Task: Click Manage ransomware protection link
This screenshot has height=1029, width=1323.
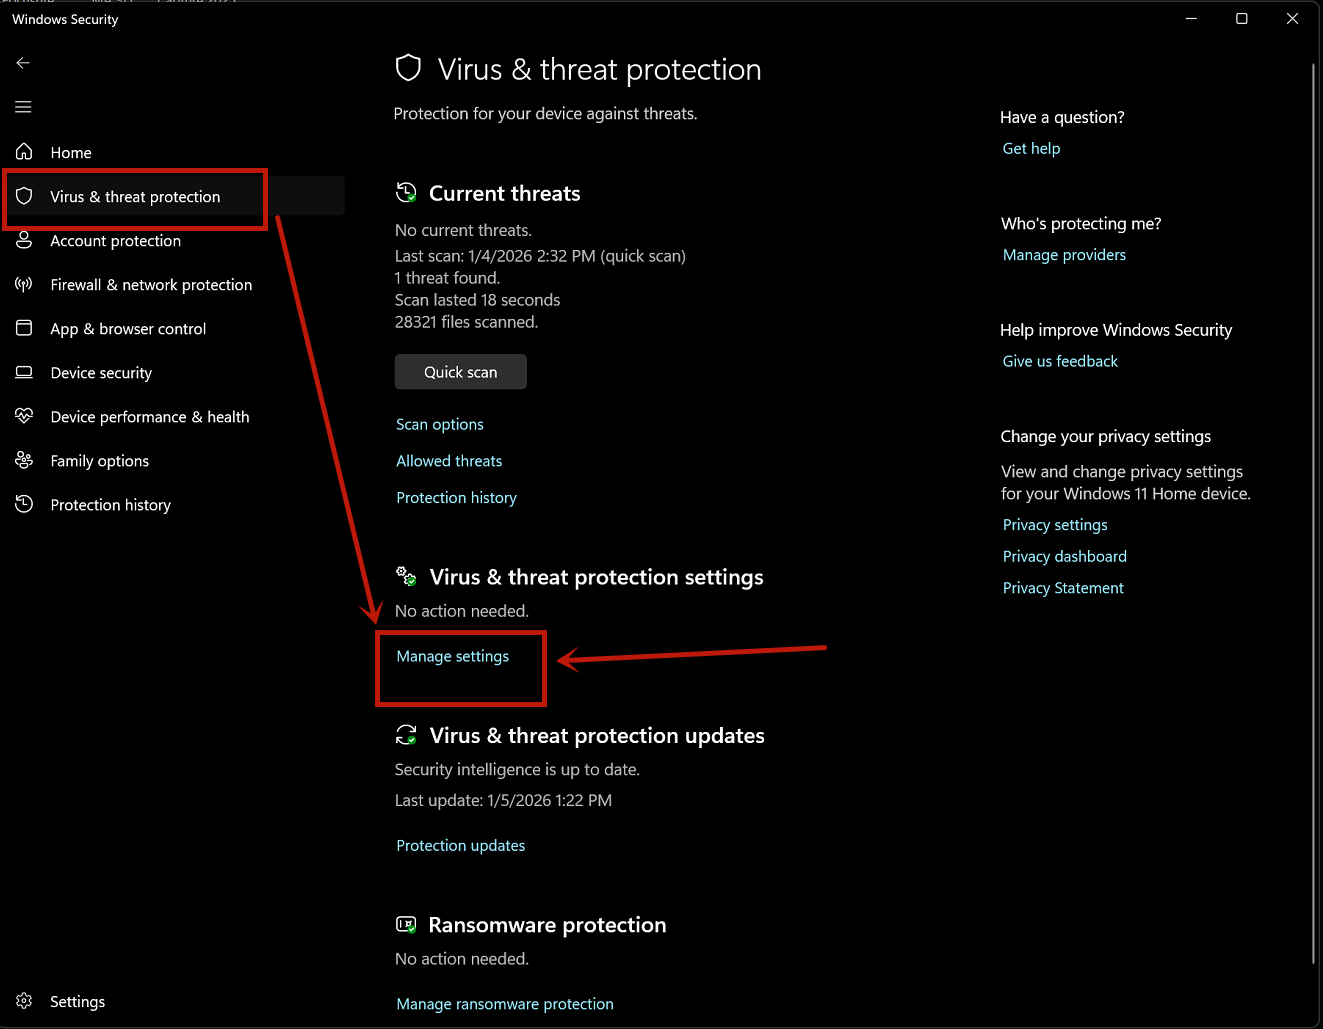Action: 505,1004
